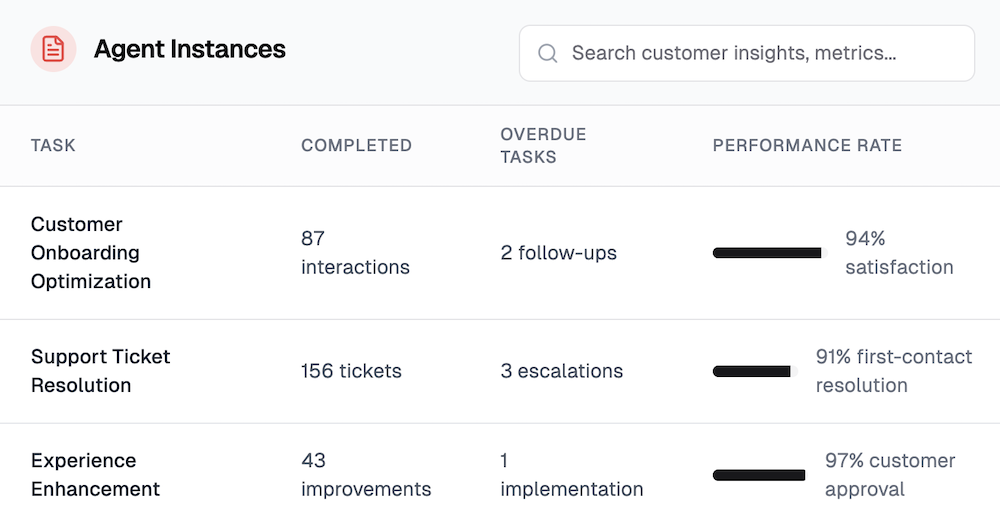Click the 1 implementation overdue cell
Screen dimensions: 1000x518
572,475
